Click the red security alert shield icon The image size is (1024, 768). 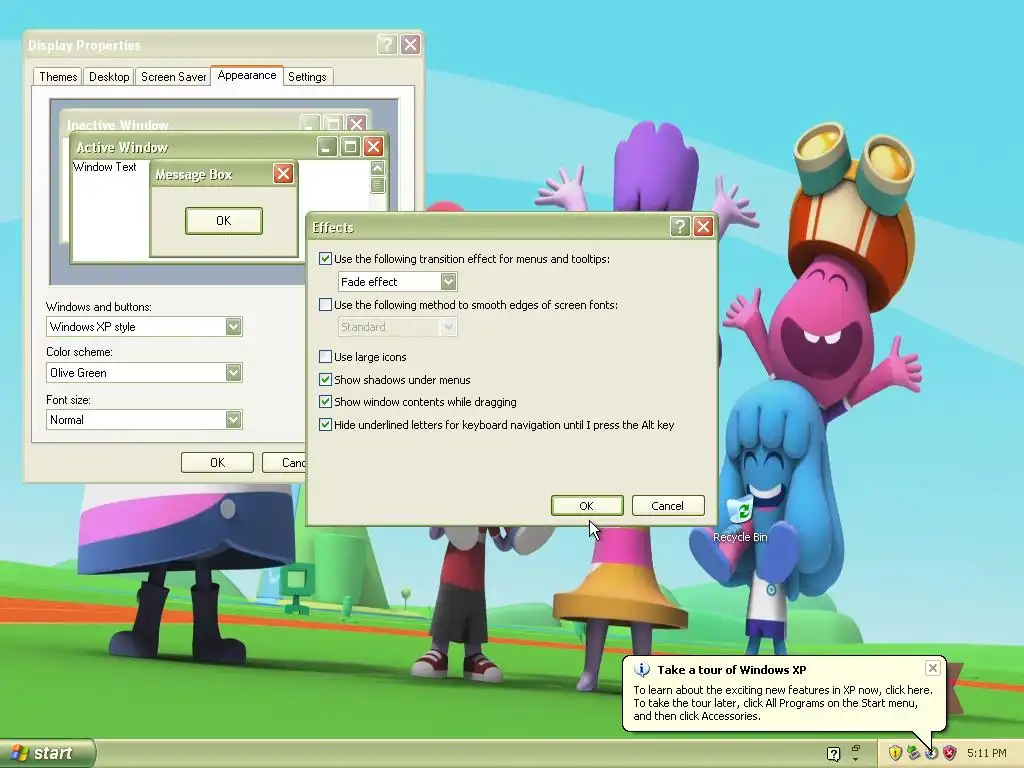click(x=949, y=753)
